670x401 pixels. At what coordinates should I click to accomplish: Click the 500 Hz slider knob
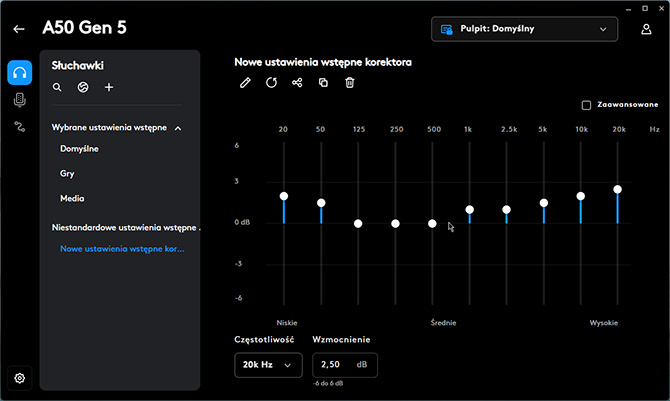click(432, 224)
